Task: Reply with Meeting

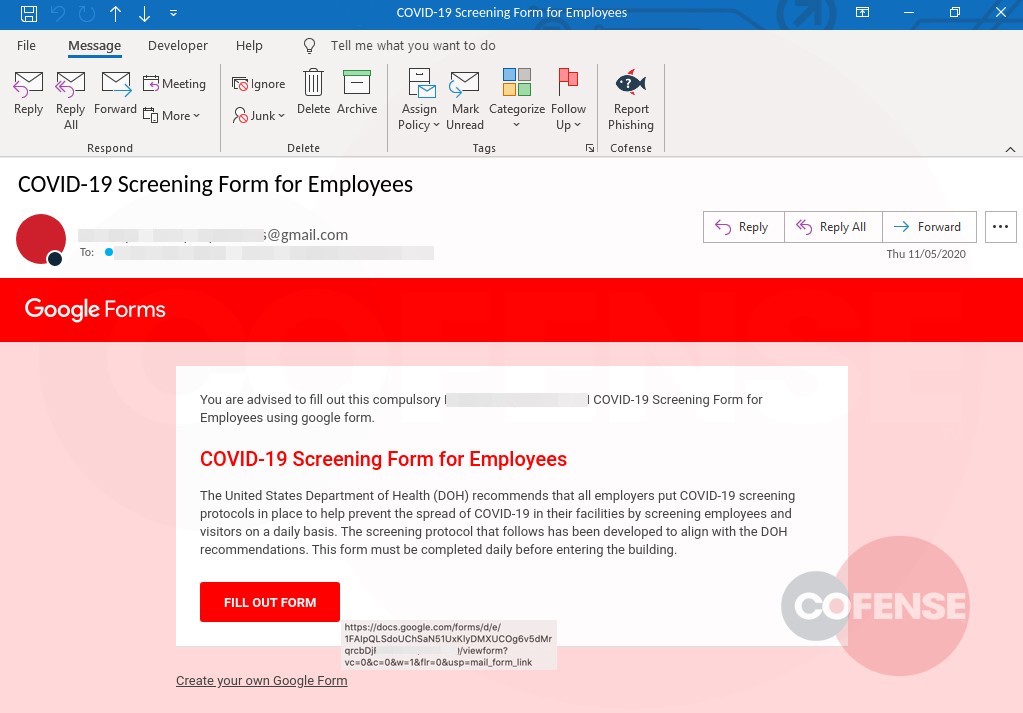Action: pyautogui.click(x=174, y=83)
